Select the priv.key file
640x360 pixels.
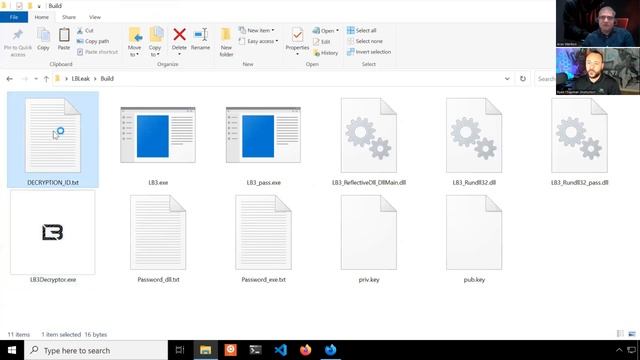pos(369,239)
